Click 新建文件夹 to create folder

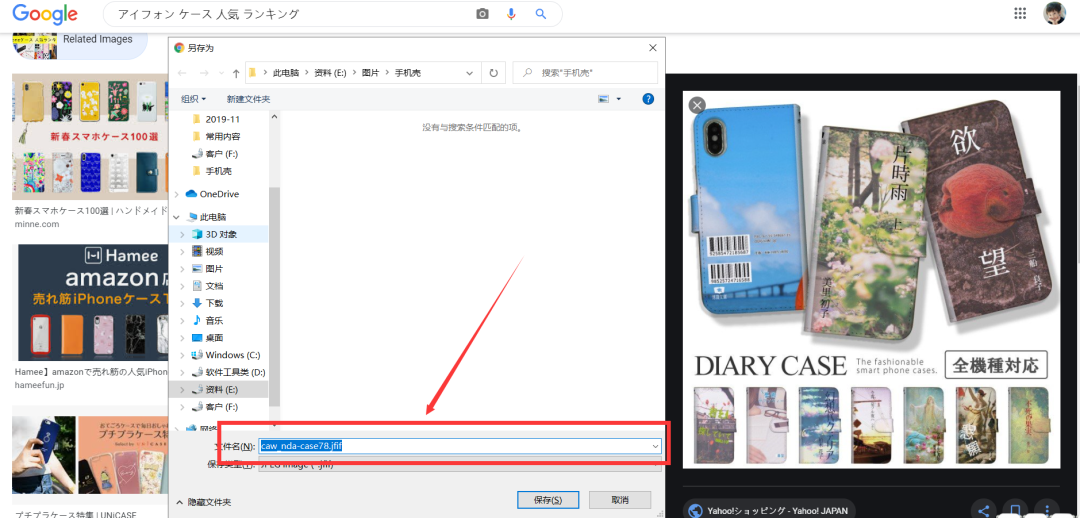pos(248,99)
